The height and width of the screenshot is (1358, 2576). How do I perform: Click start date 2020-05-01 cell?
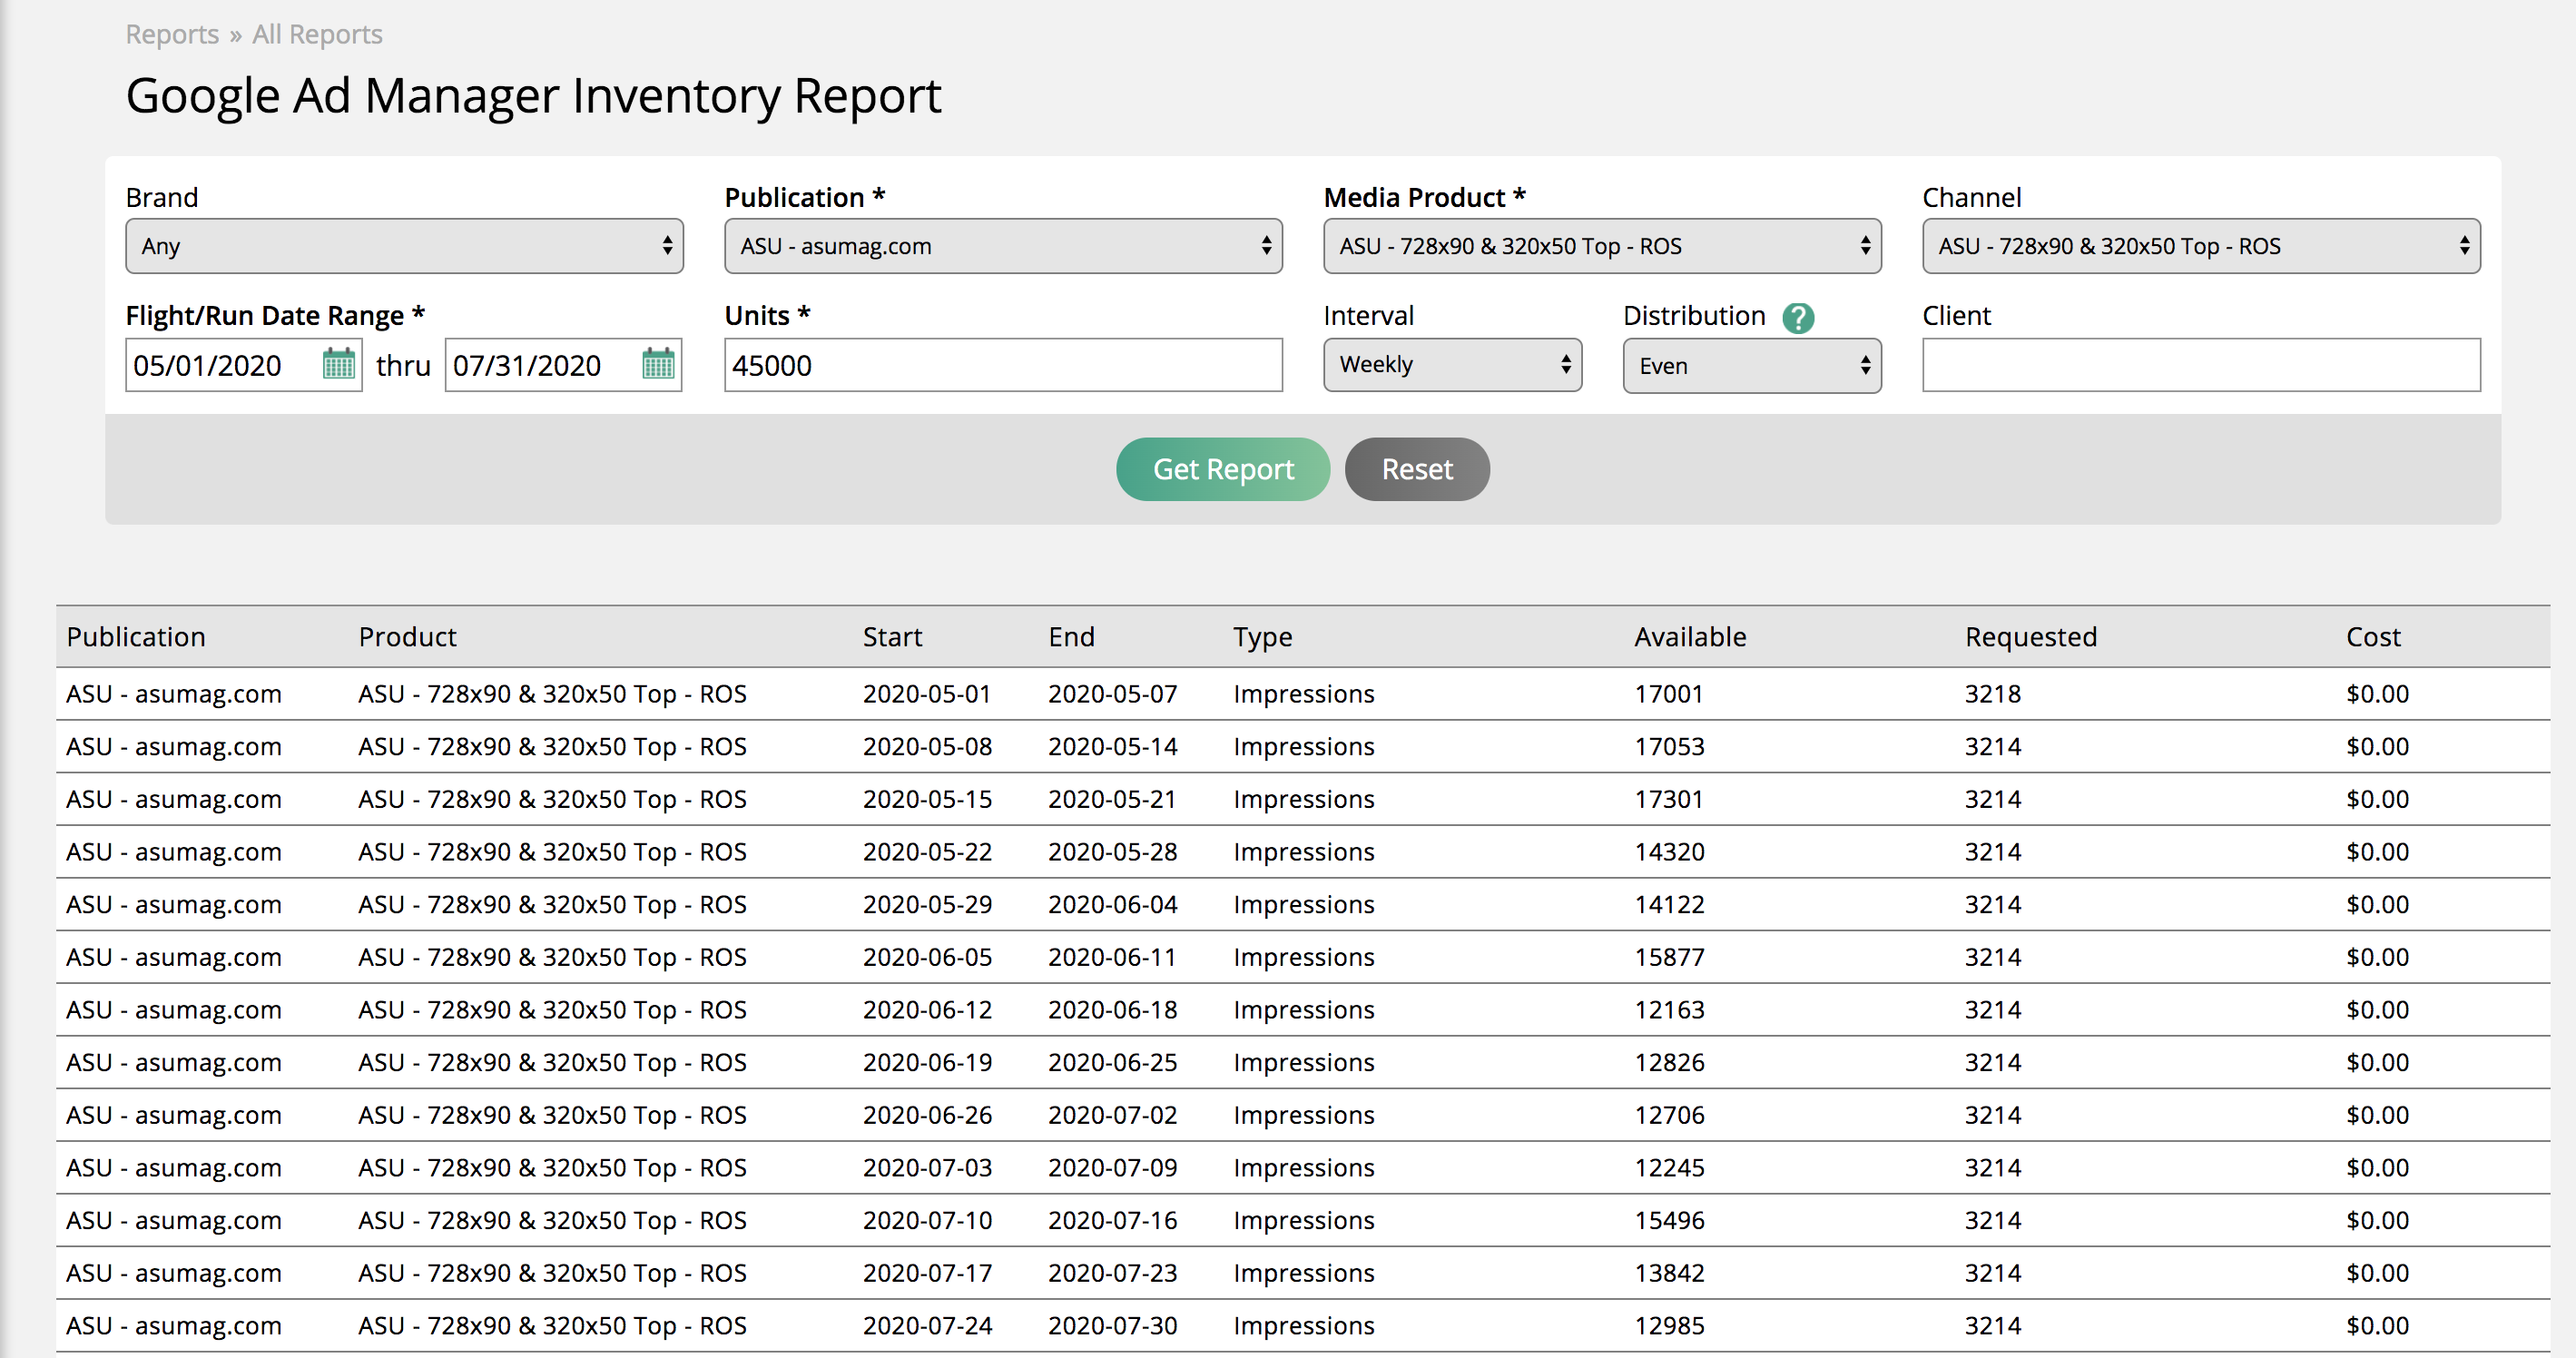pos(926,694)
